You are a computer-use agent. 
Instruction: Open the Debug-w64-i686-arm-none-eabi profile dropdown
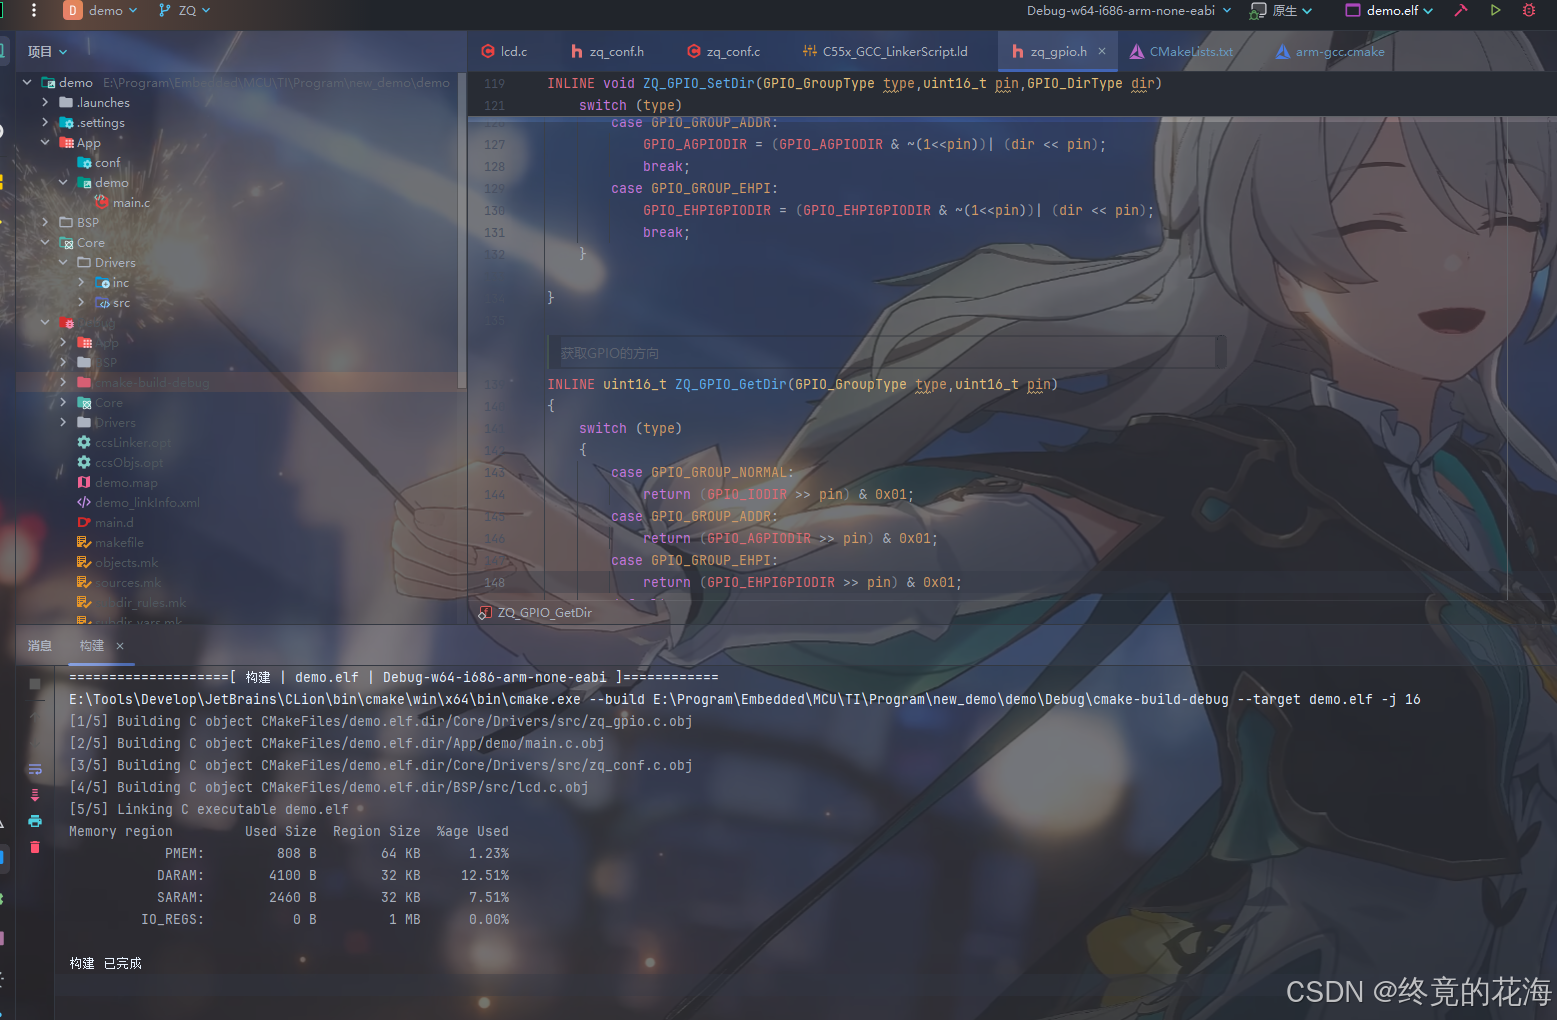click(1129, 10)
